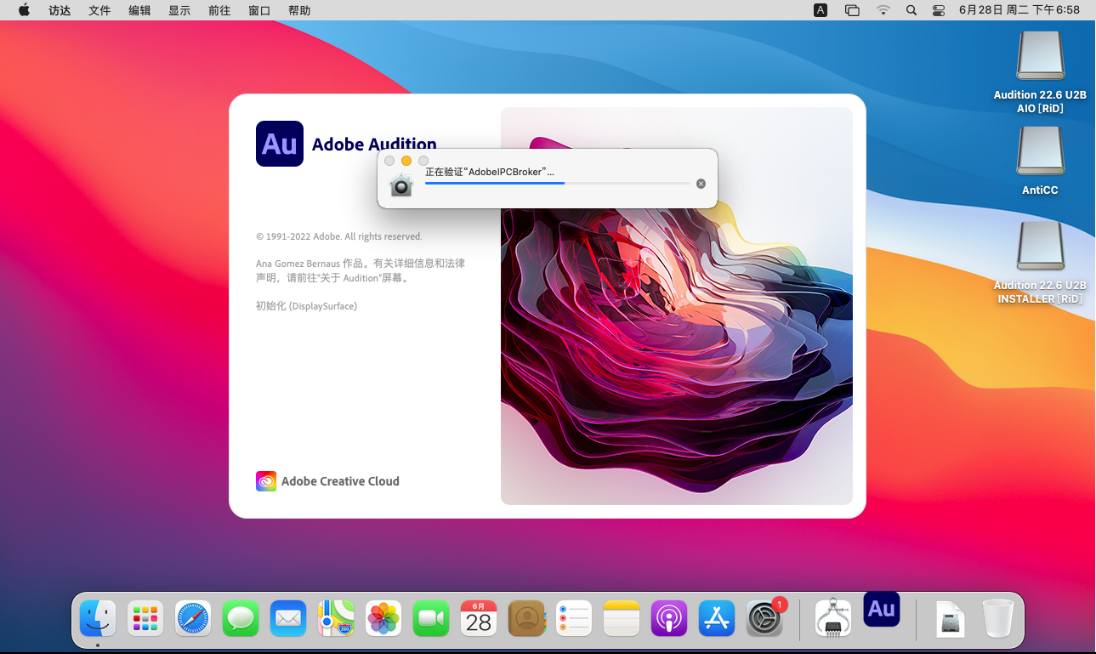The height and width of the screenshot is (654, 1096).
Task: Cancel the AdobeIPCBroker verification
Action: 701,184
